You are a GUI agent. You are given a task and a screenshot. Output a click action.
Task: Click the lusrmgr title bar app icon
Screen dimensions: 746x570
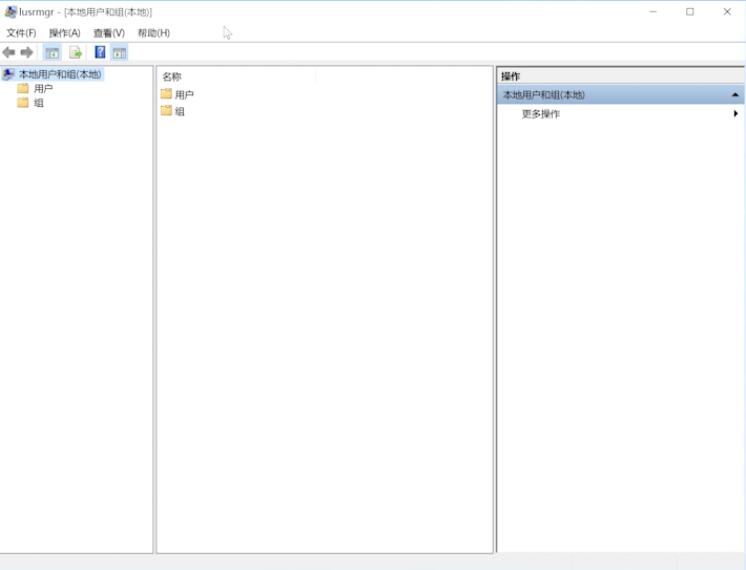(10, 12)
